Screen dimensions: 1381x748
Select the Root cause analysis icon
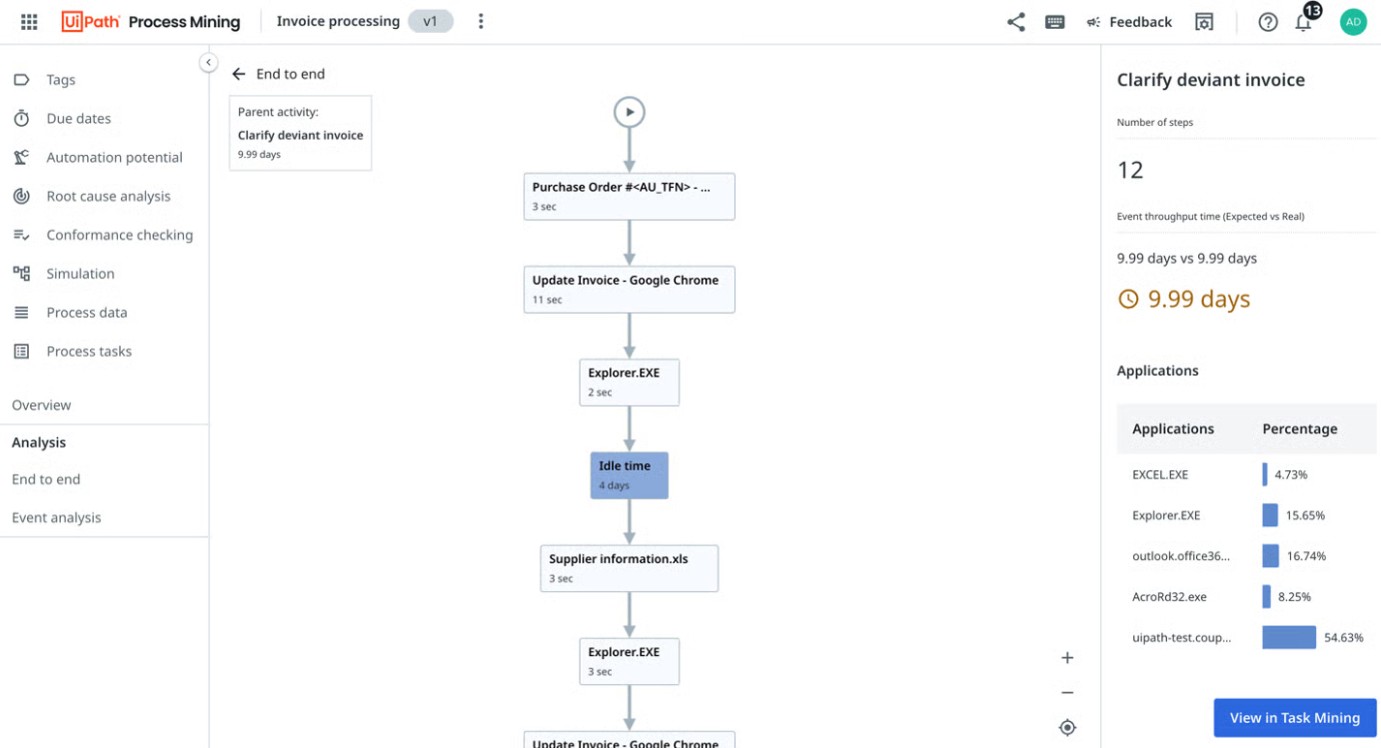click(x=20, y=195)
